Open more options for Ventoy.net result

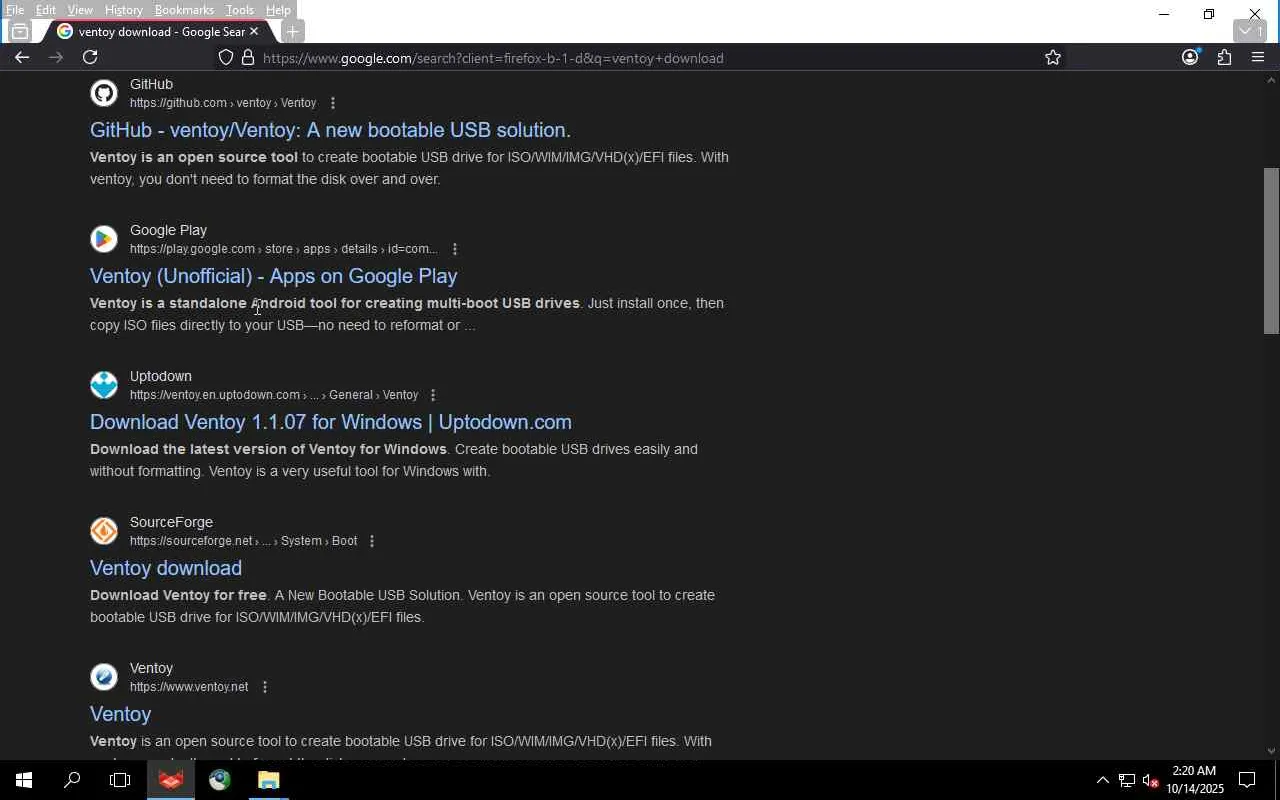click(x=265, y=687)
